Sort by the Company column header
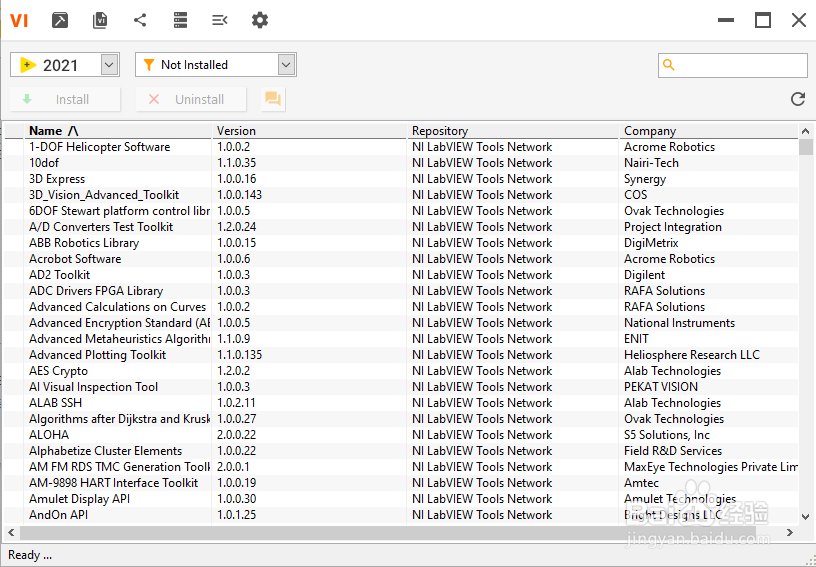This screenshot has height=567, width=816. coord(709,131)
